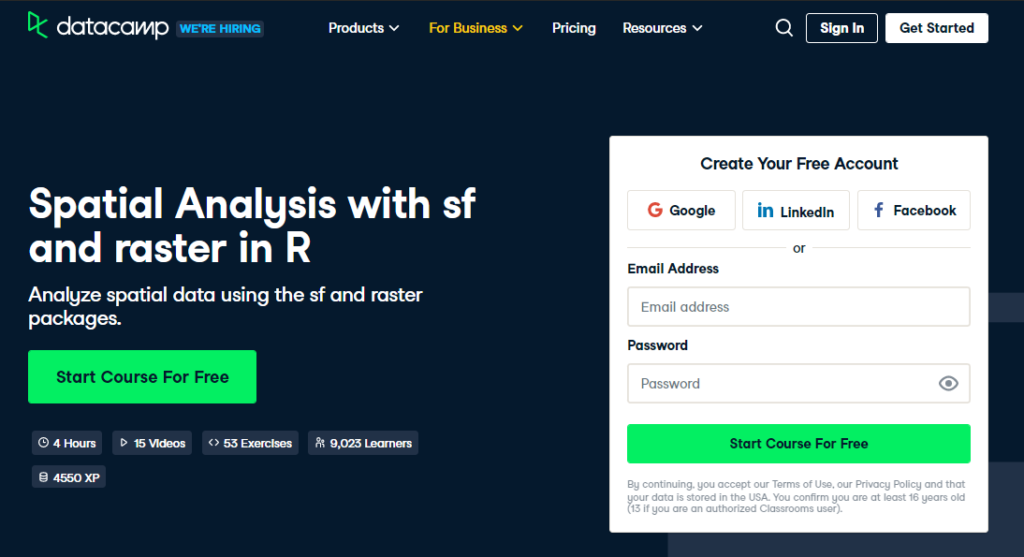Screen dimensions: 1024x557
Task: Expand the Resources dropdown menu
Action: (662, 28)
